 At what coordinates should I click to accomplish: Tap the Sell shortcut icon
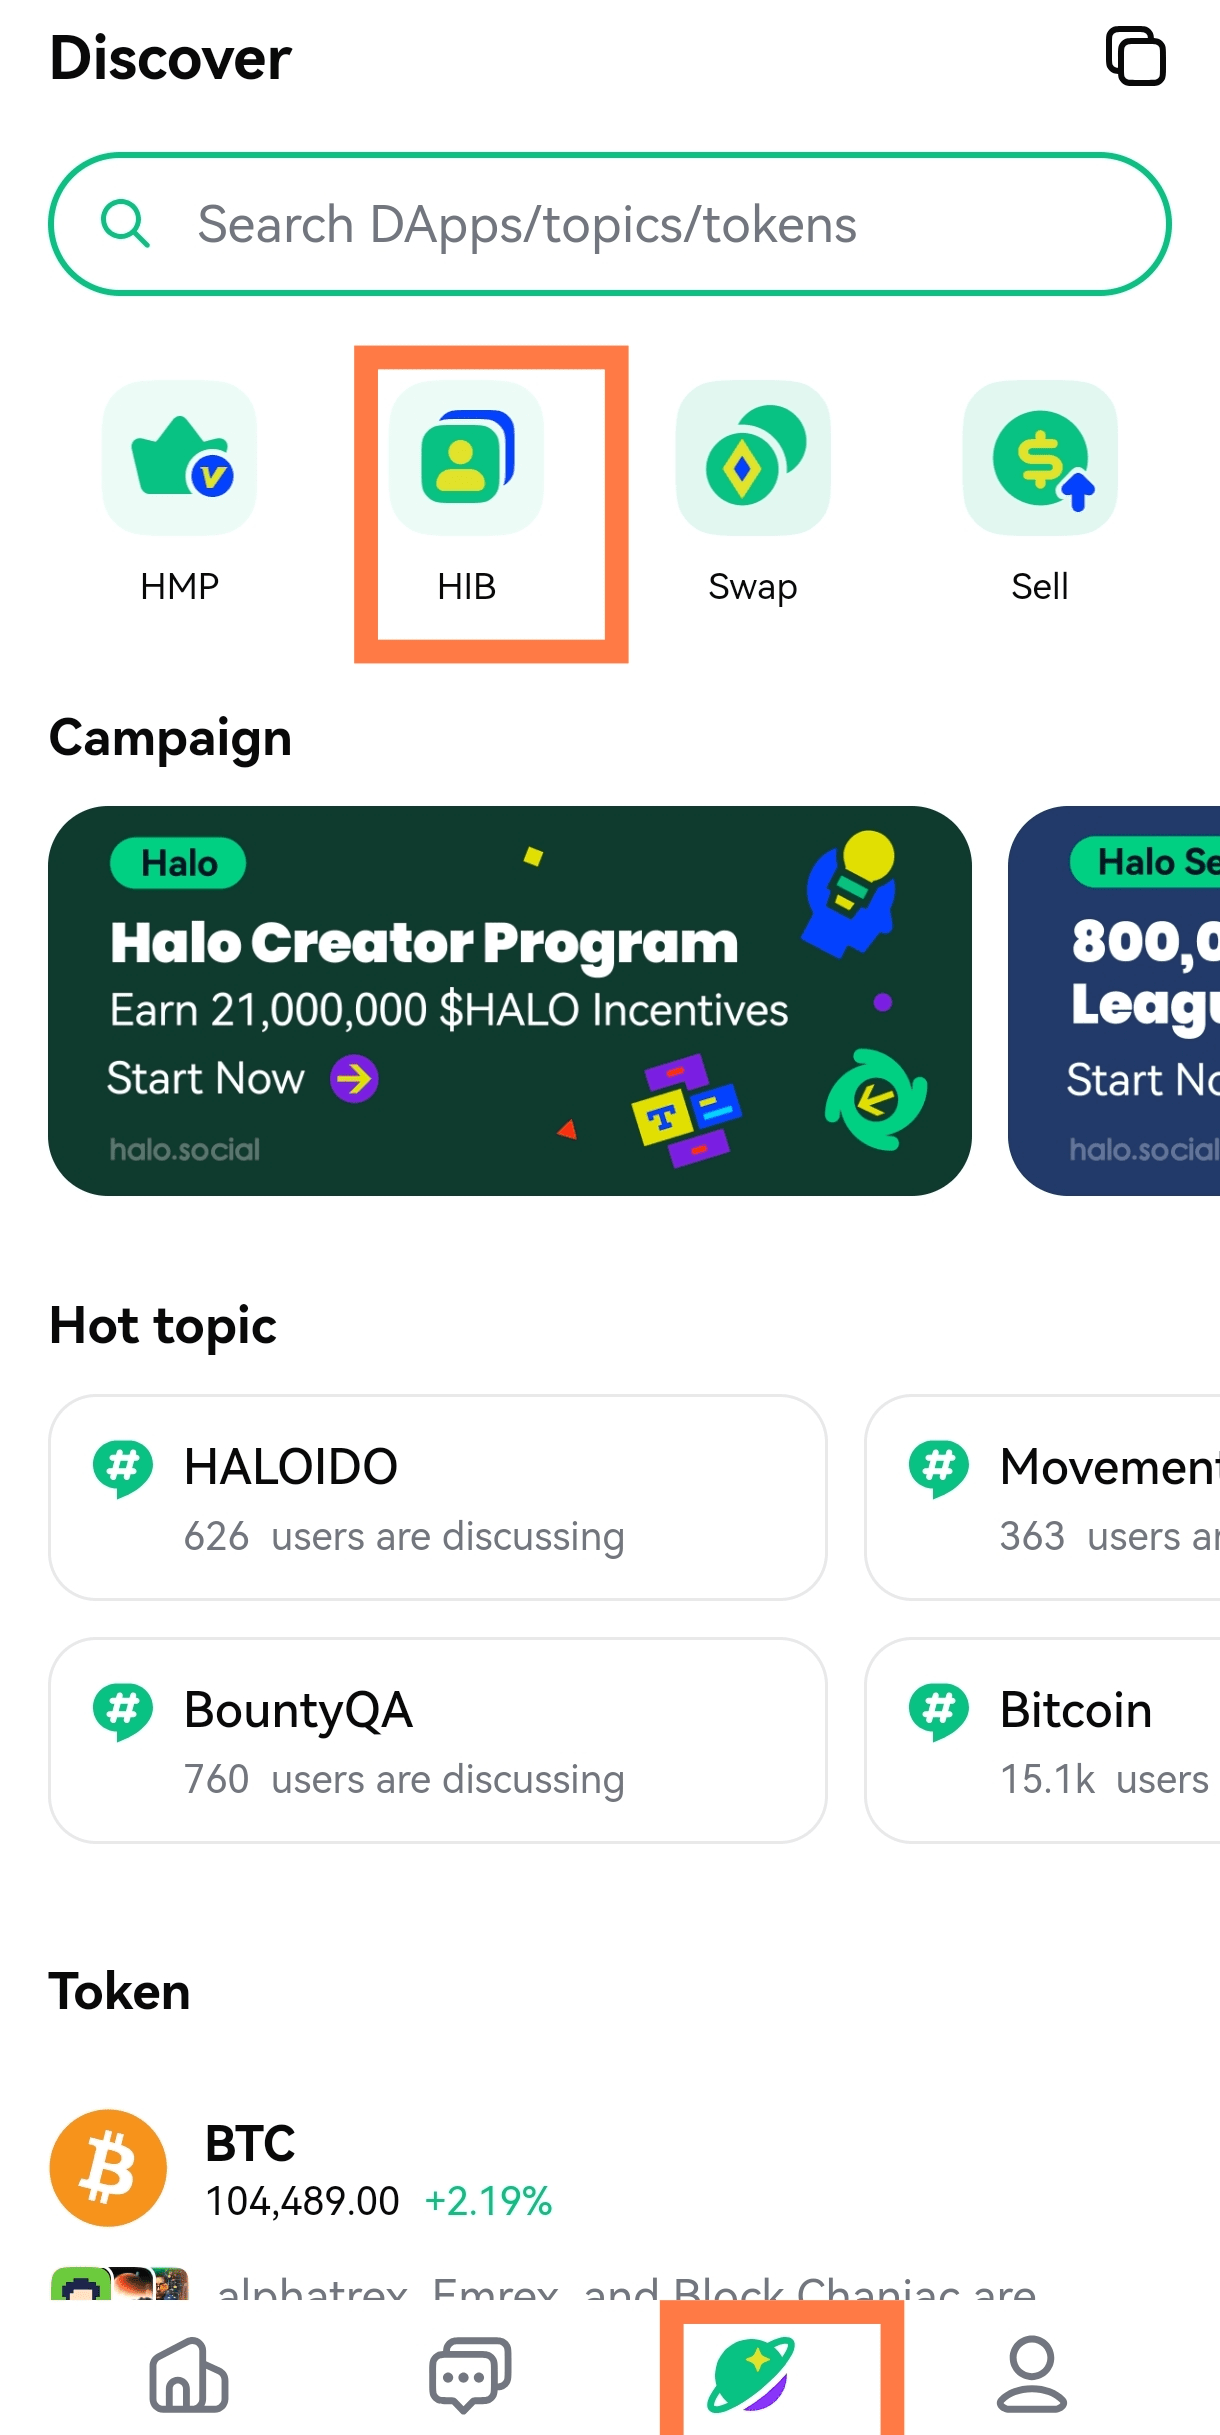pyautogui.click(x=1040, y=459)
